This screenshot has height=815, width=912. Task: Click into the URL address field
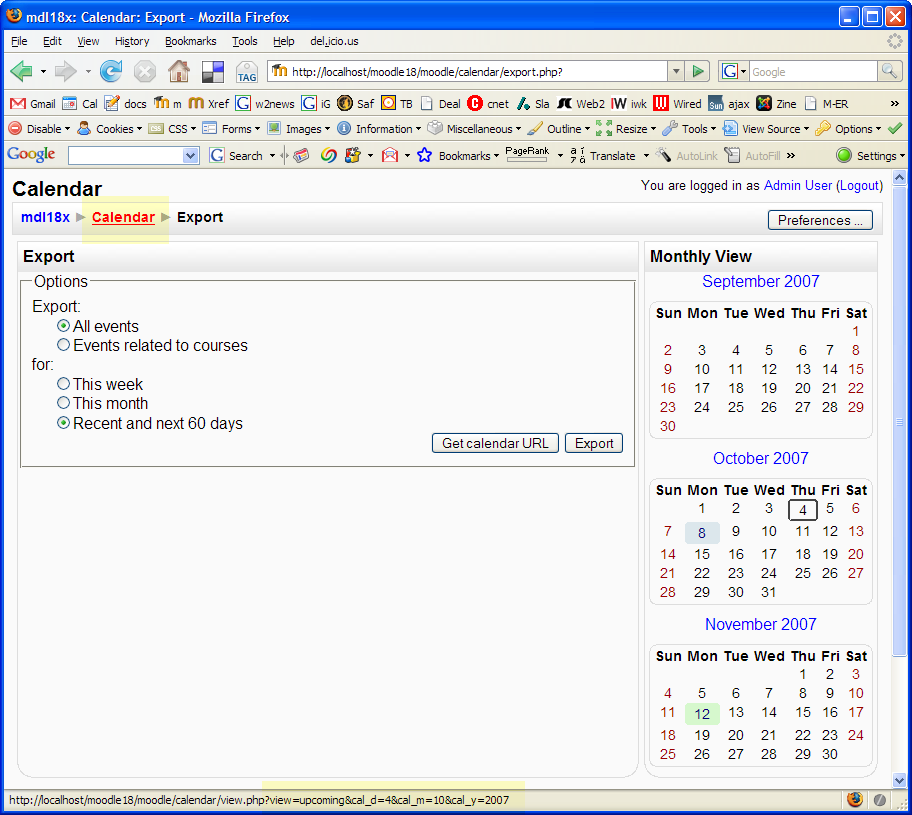468,72
